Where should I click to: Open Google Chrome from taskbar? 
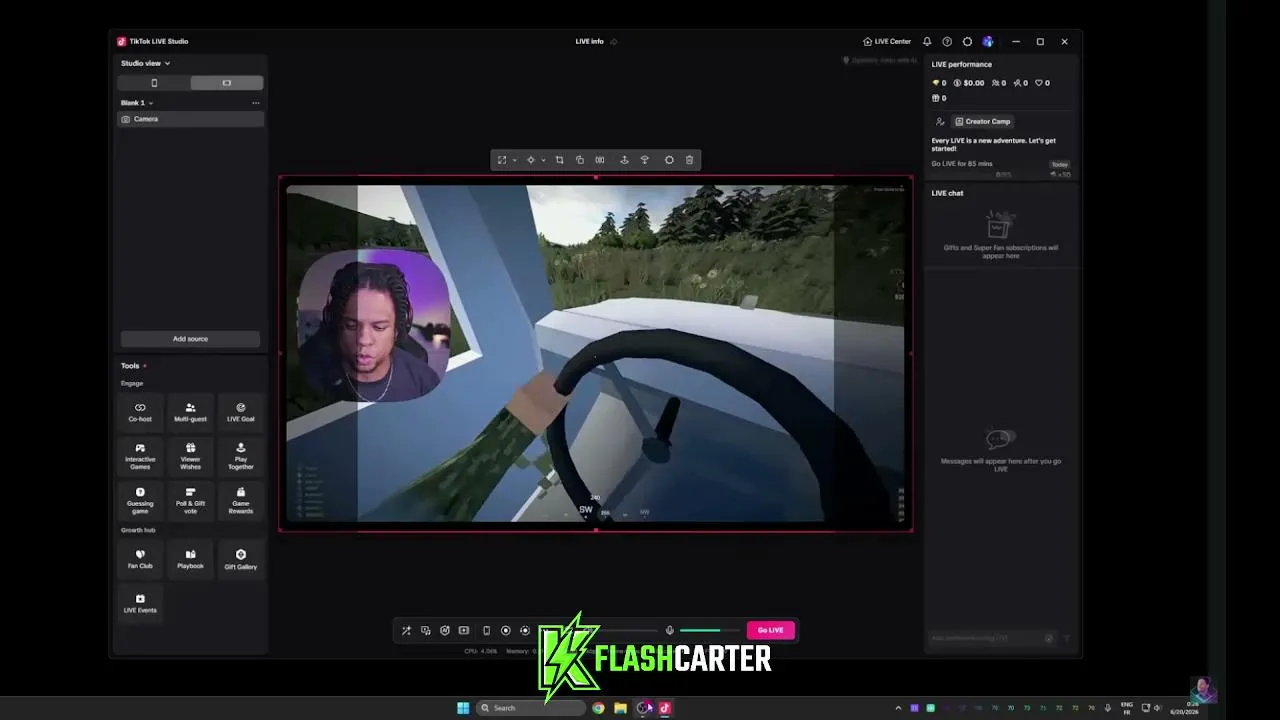598,708
